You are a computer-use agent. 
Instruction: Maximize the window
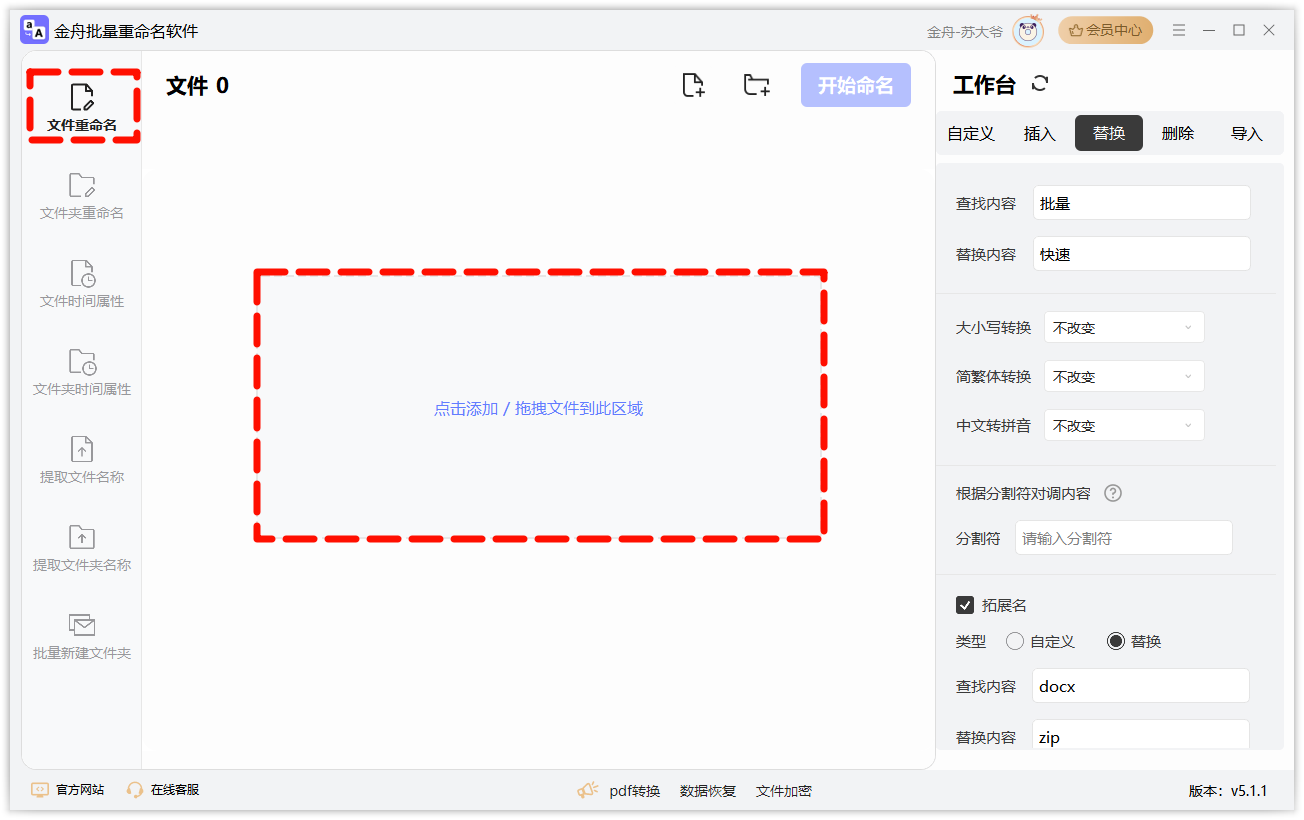coord(1239,30)
